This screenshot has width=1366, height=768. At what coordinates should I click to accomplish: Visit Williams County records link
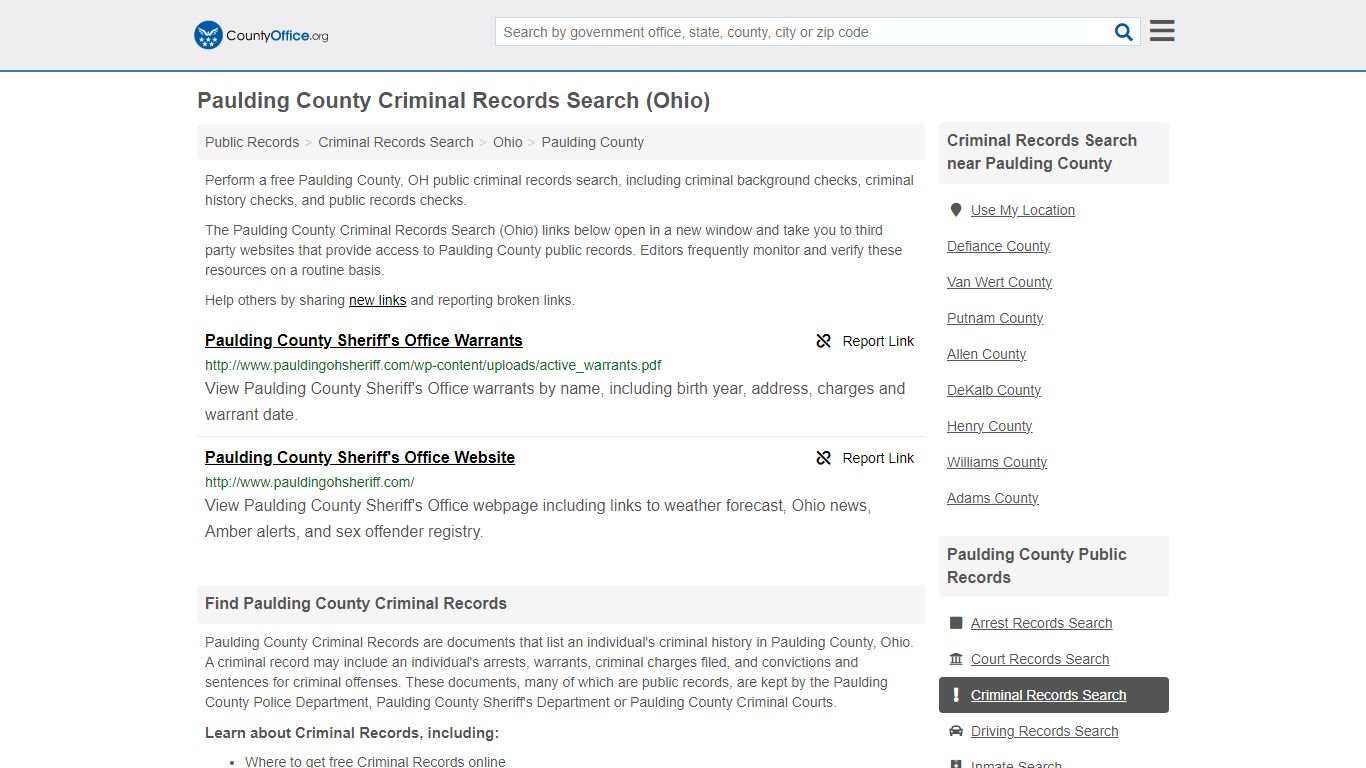[996, 462]
